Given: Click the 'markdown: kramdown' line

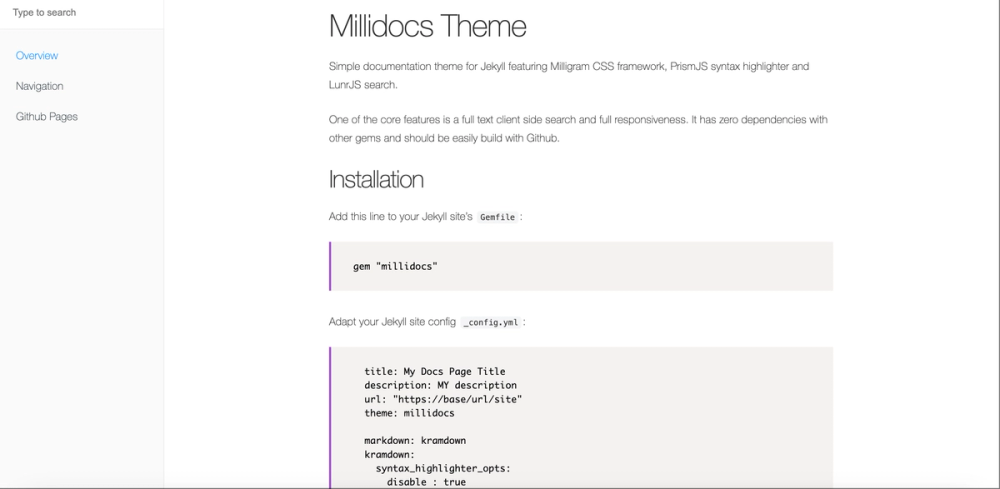Looking at the screenshot, I should 415,441.
